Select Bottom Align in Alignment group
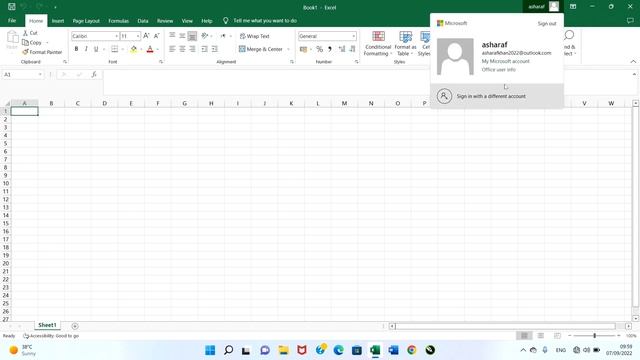640x360 pixels. [192, 36]
